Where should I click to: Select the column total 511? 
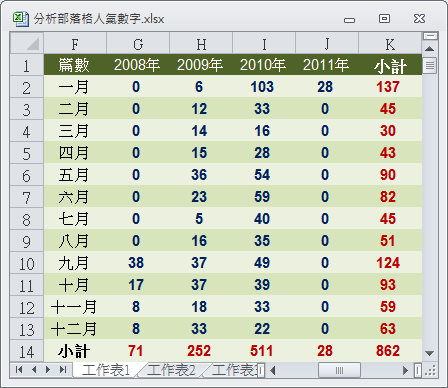tap(264, 351)
